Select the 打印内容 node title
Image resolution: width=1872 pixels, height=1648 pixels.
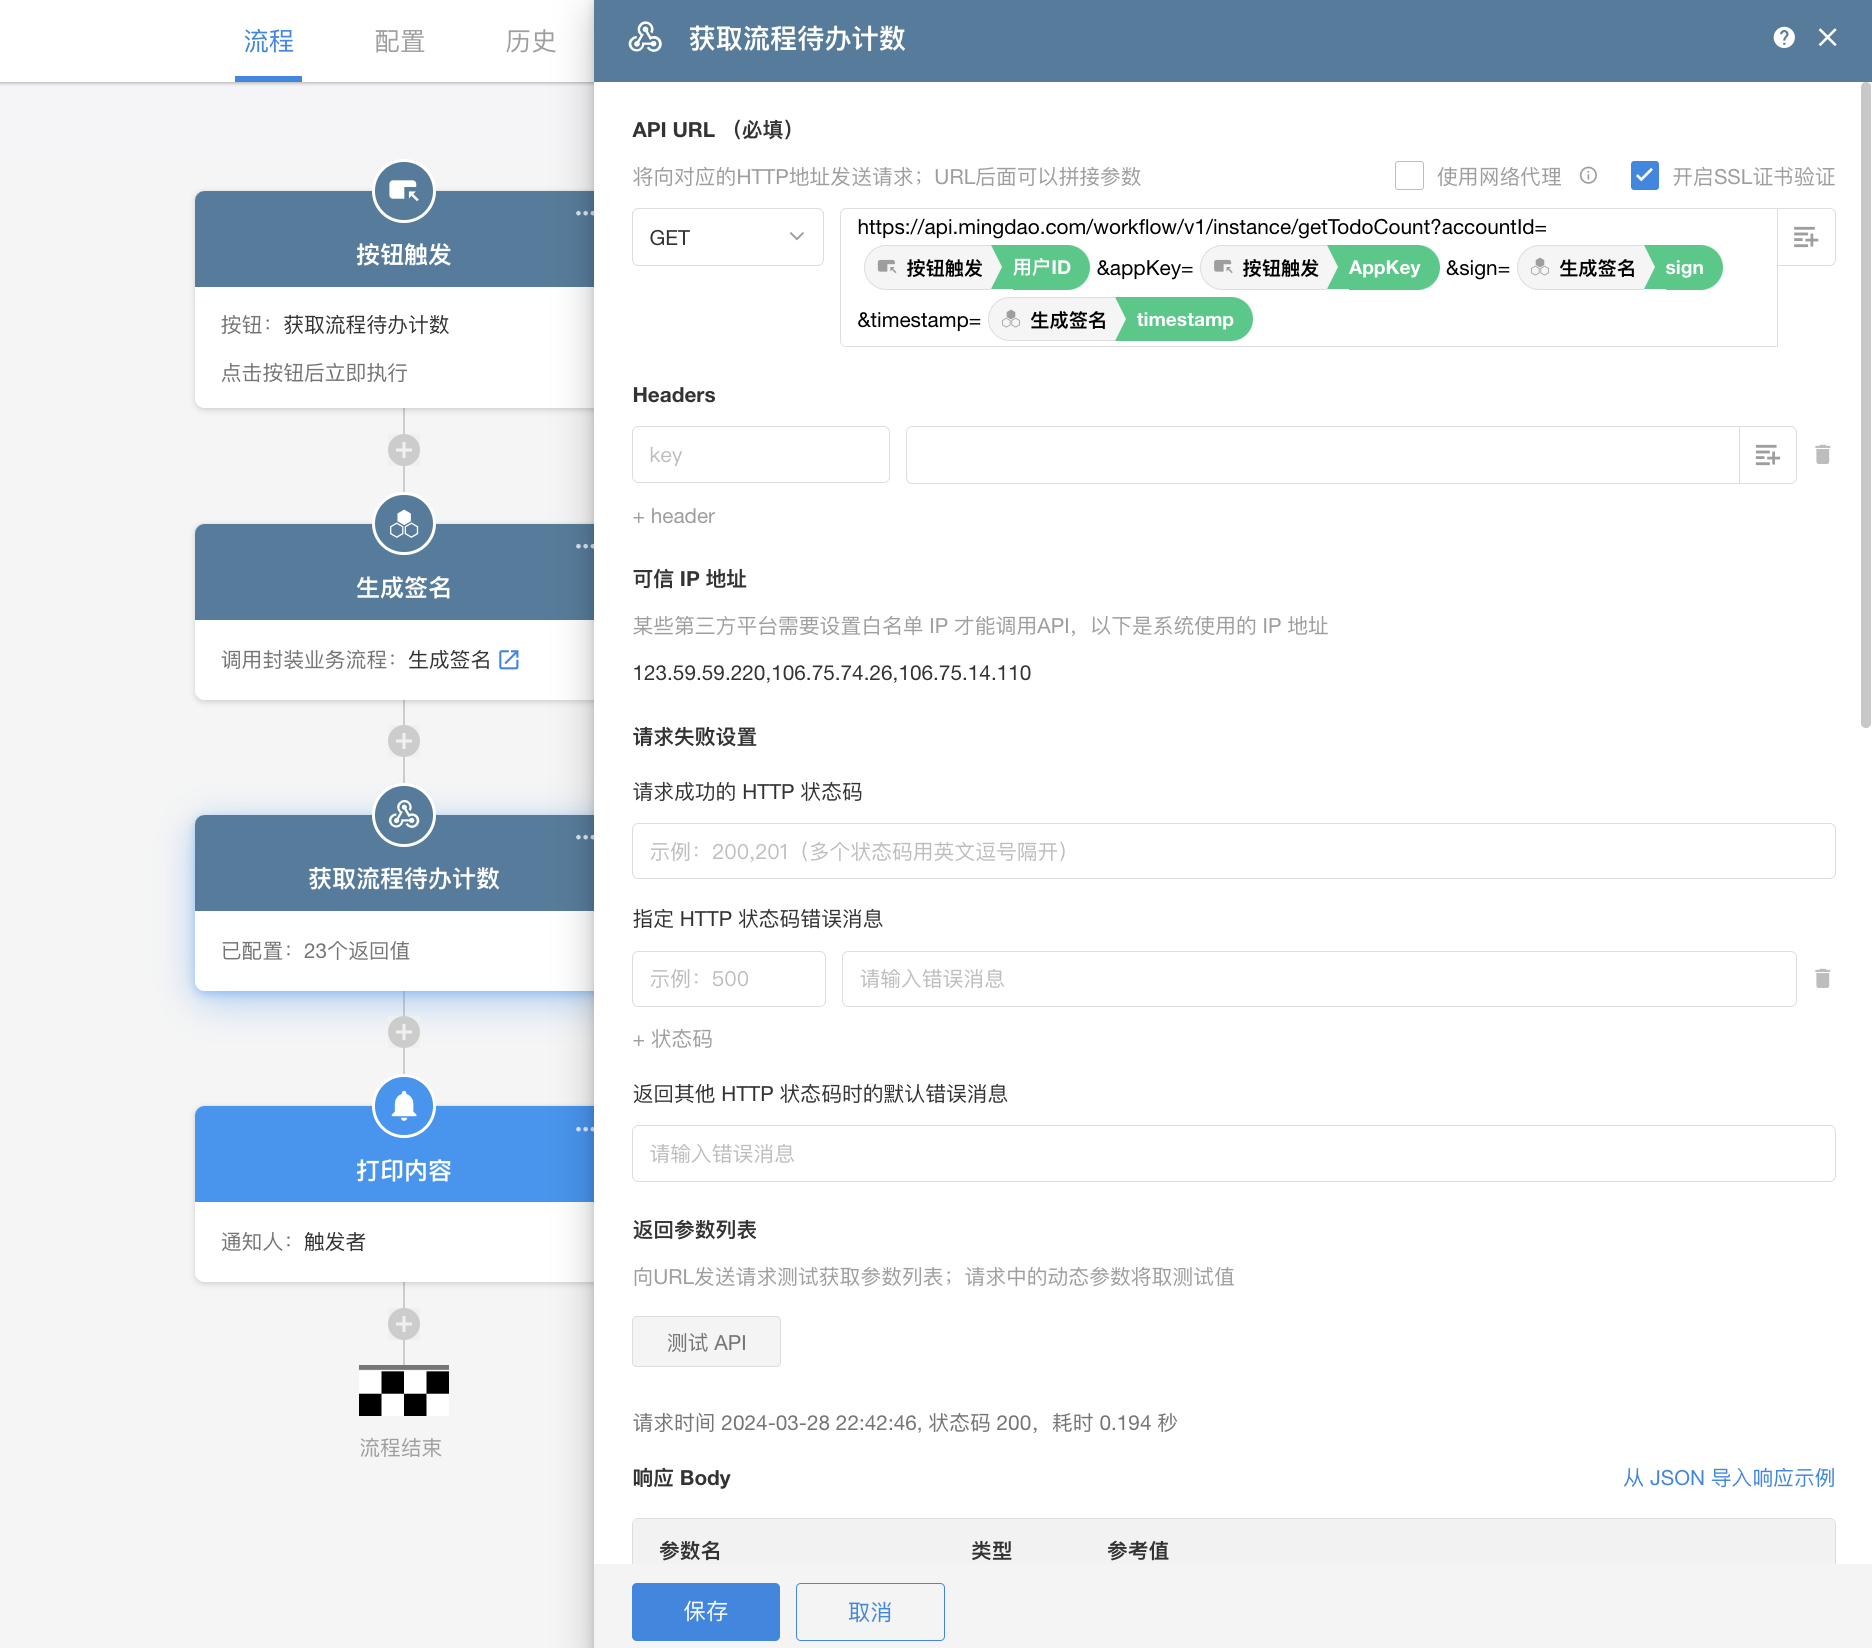coord(404,1171)
